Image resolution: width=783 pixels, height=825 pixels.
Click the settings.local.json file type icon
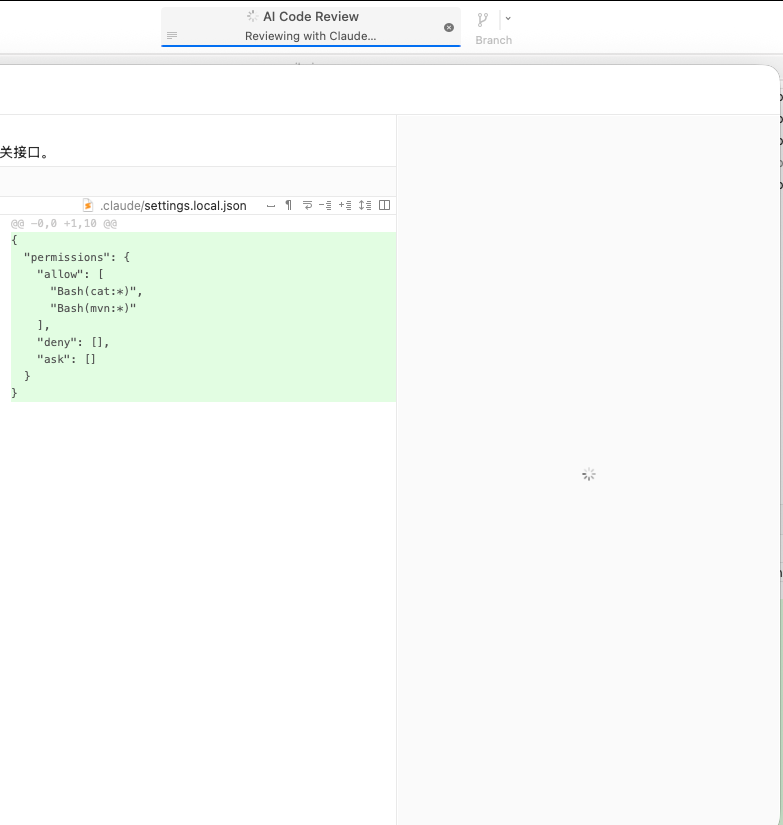(88, 205)
